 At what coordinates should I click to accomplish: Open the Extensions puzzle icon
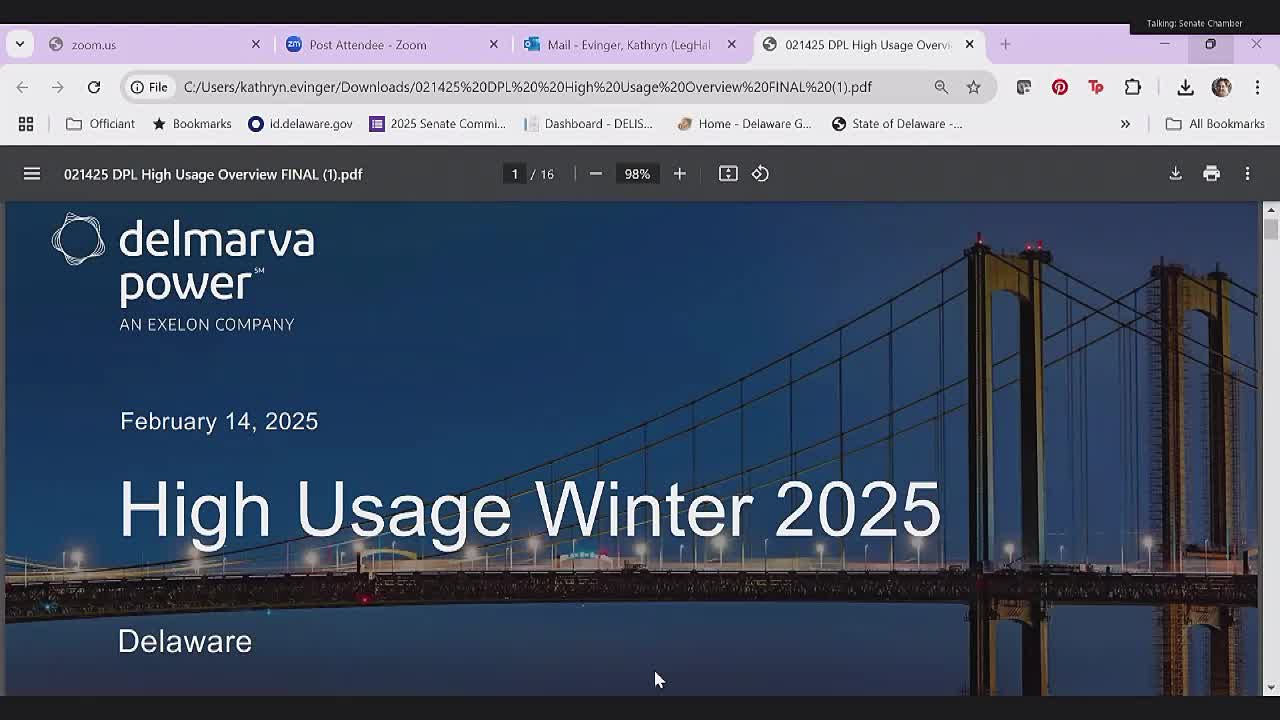click(x=1132, y=87)
